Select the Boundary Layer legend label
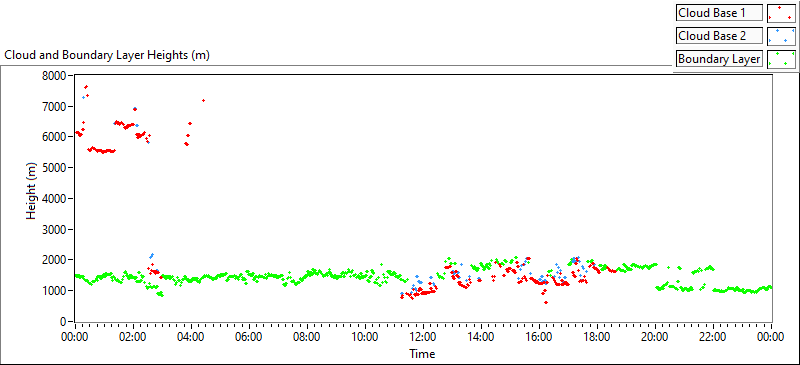Image resolution: width=800 pixels, height=365 pixels. 719,59
